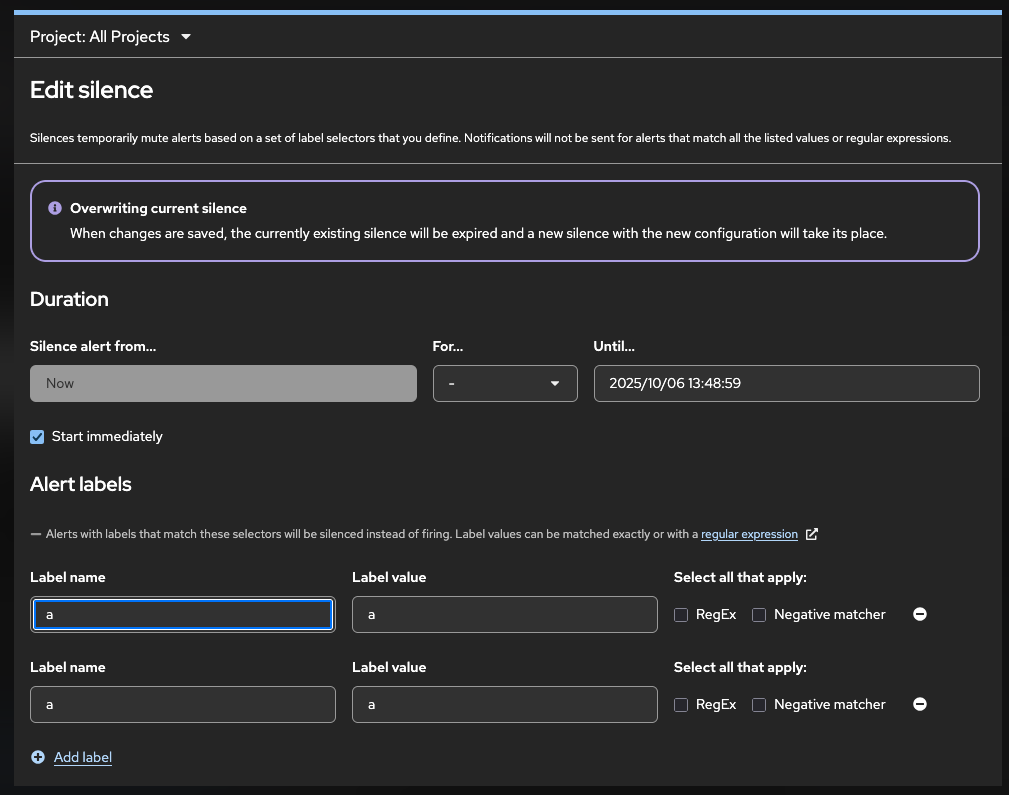Click the external link icon after regular expression
This screenshot has width=1009, height=795.
812,534
